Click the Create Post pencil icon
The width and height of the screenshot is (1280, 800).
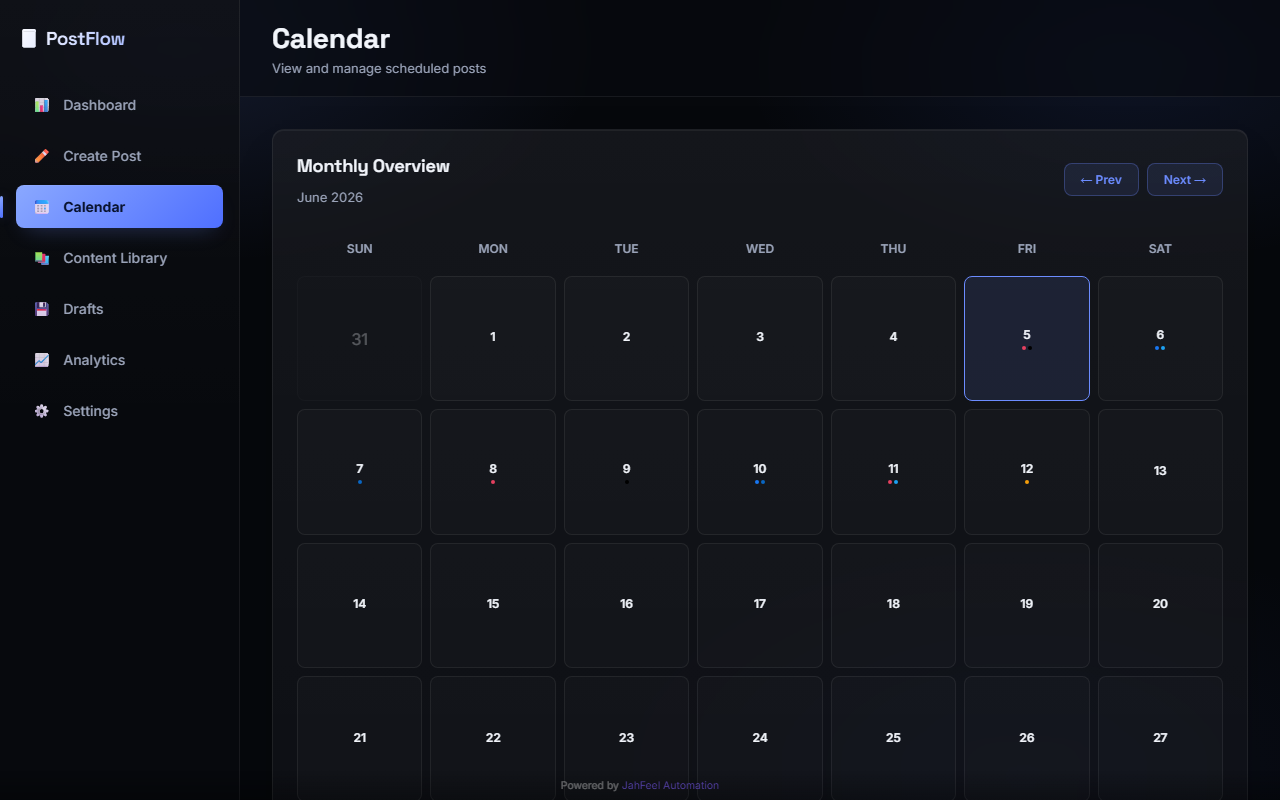point(41,156)
